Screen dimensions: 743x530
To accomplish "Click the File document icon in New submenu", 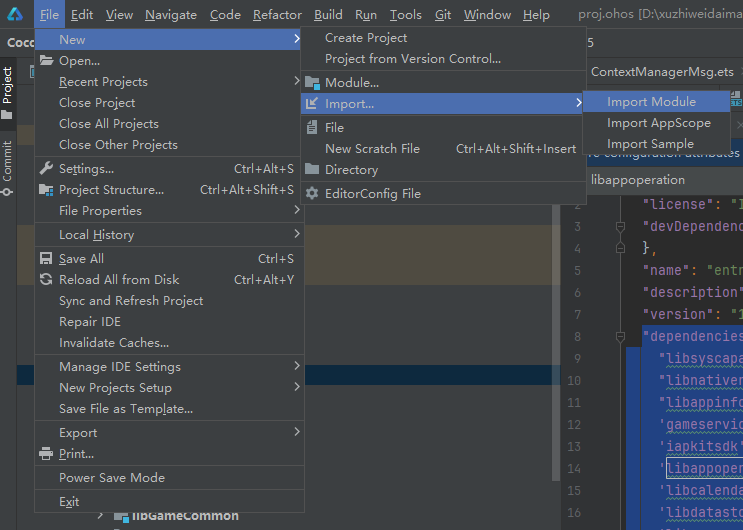I will 312,127.
